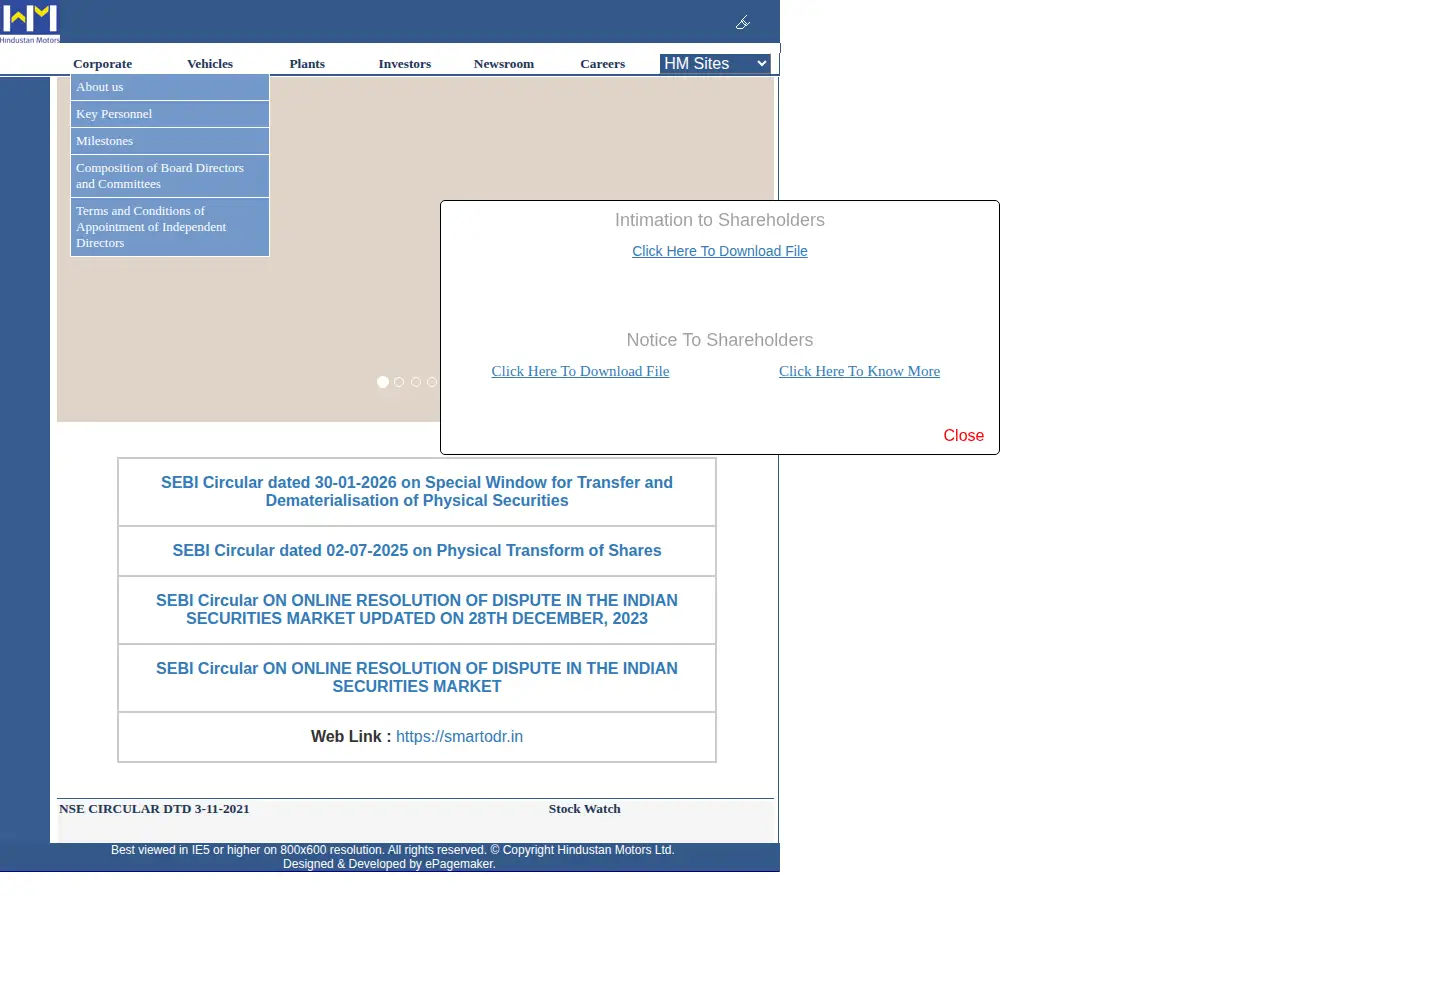Click Designed & Developed by ePagemaker text
This screenshot has width=1440, height=1000.
pyautogui.click(x=389, y=864)
